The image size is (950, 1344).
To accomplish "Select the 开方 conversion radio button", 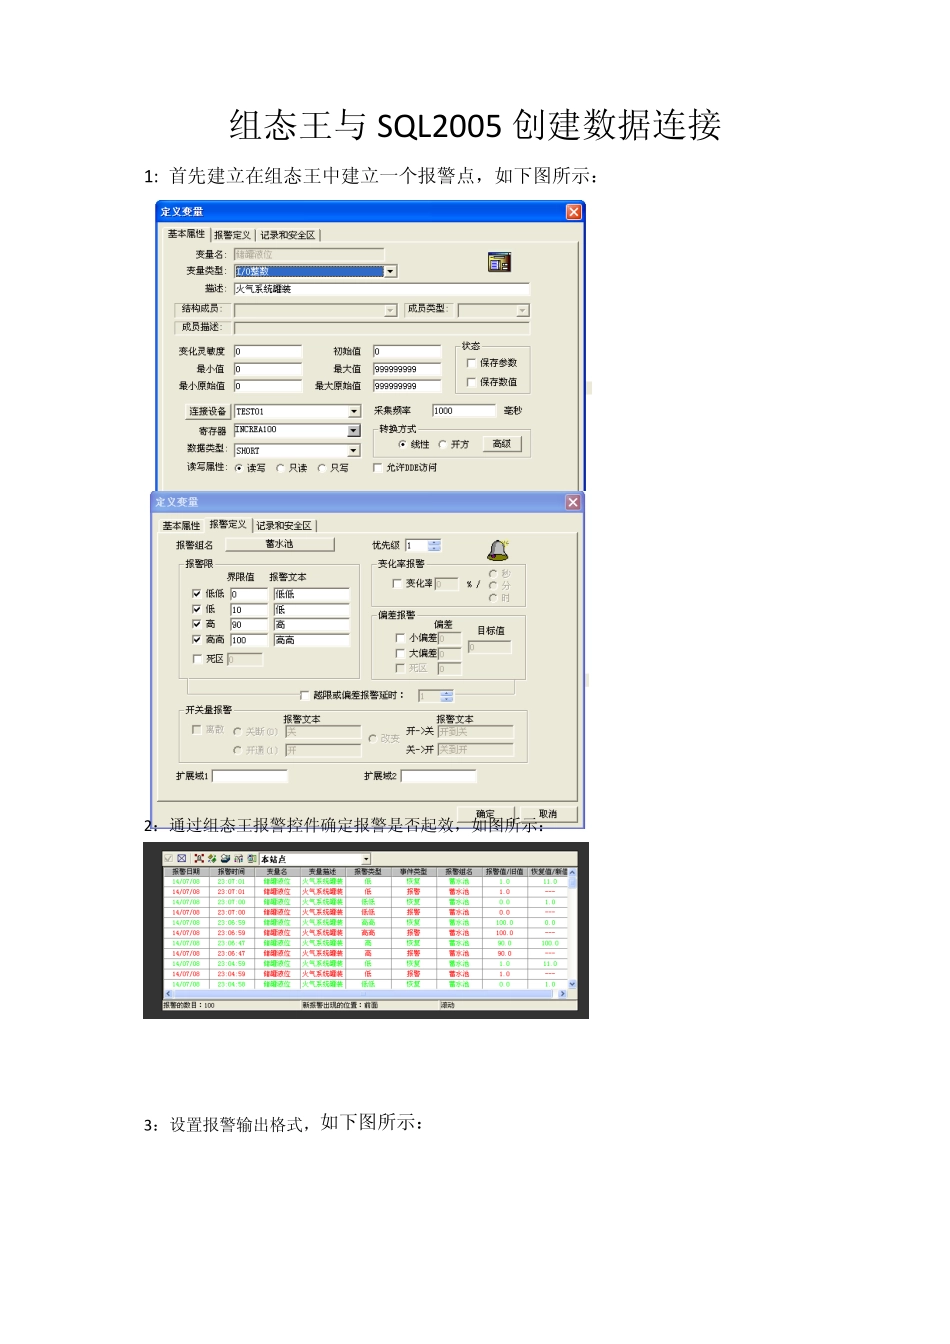I will (443, 444).
